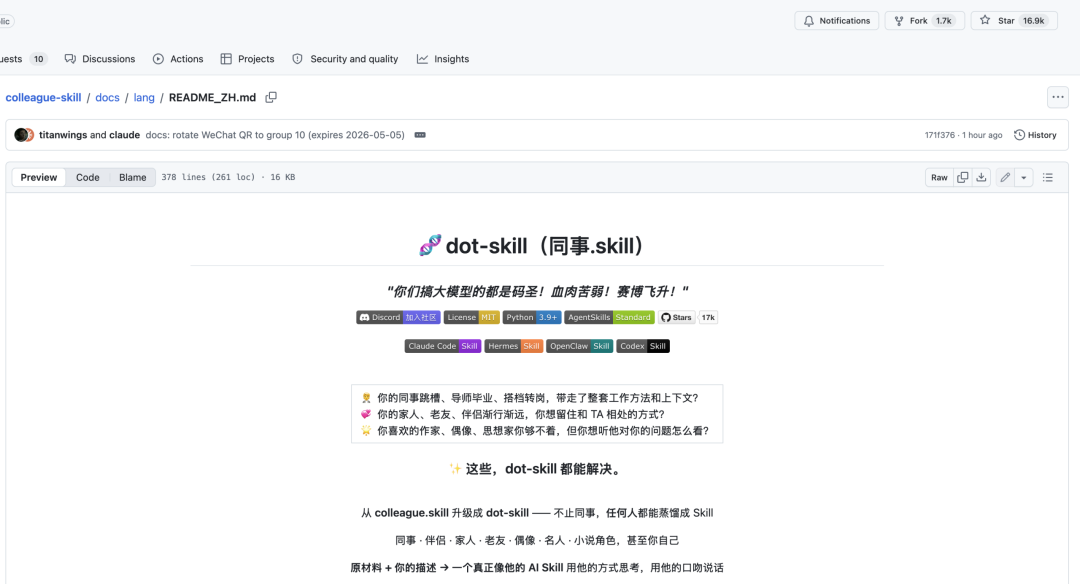Edit this file pencil icon
This screenshot has height=584, width=1080.
coord(1006,178)
